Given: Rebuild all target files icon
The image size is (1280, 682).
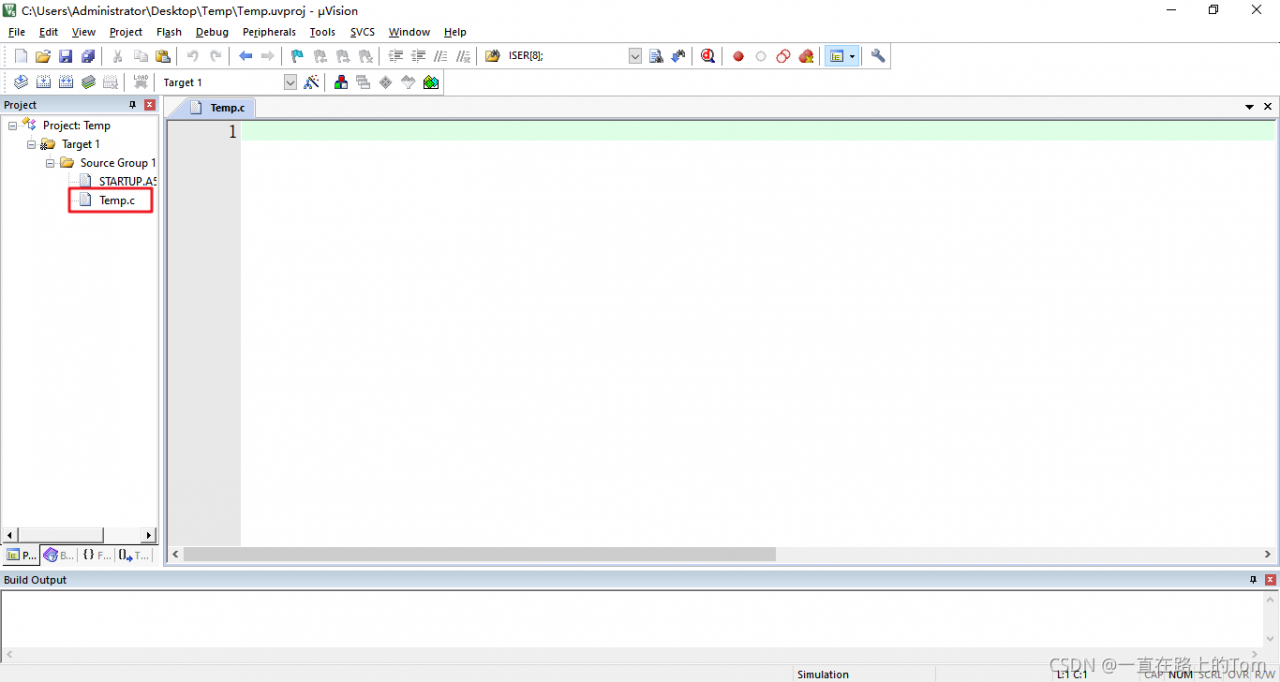Looking at the screenshot, I should [x=65, y=82].
